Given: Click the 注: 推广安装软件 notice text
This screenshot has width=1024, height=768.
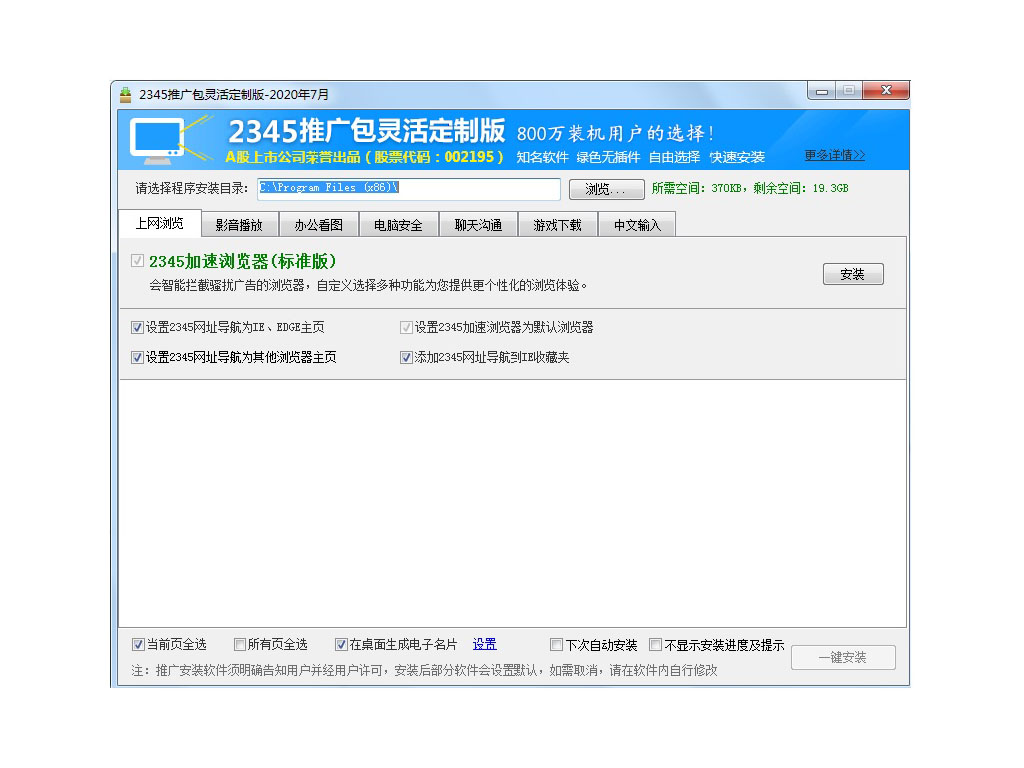Looking at the screenshot, I should coord(424,671).
